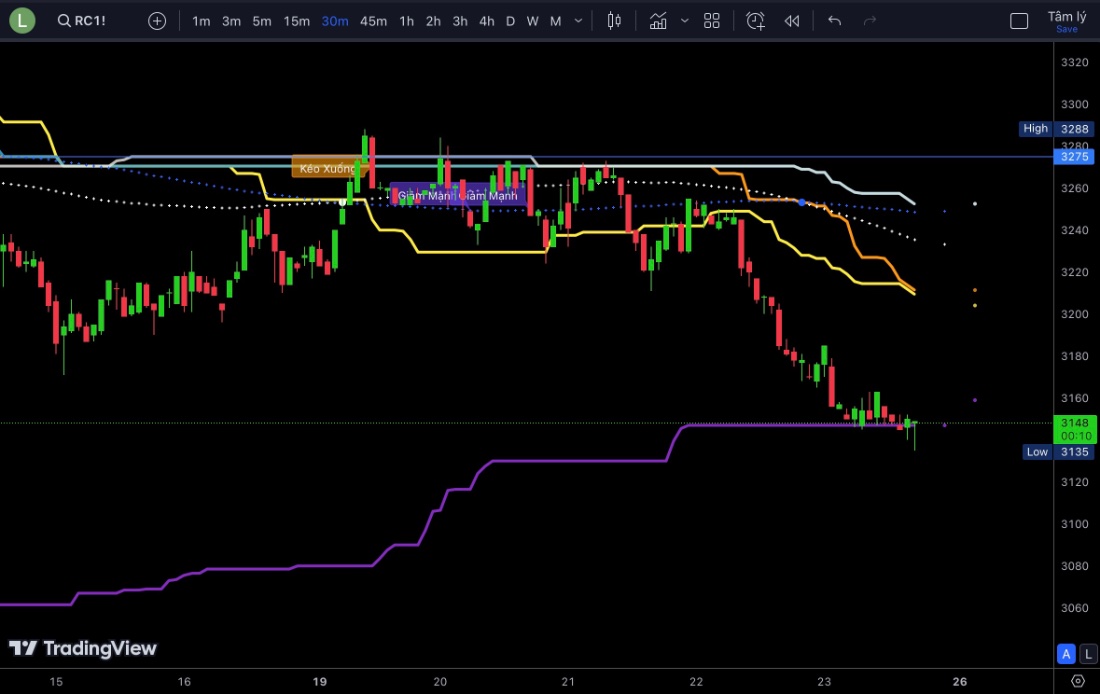The width and height of the screenshot is (1100, 694).
Task: Expand the timeframe interval dropdown arrow
Action: [x=578, y=21]
